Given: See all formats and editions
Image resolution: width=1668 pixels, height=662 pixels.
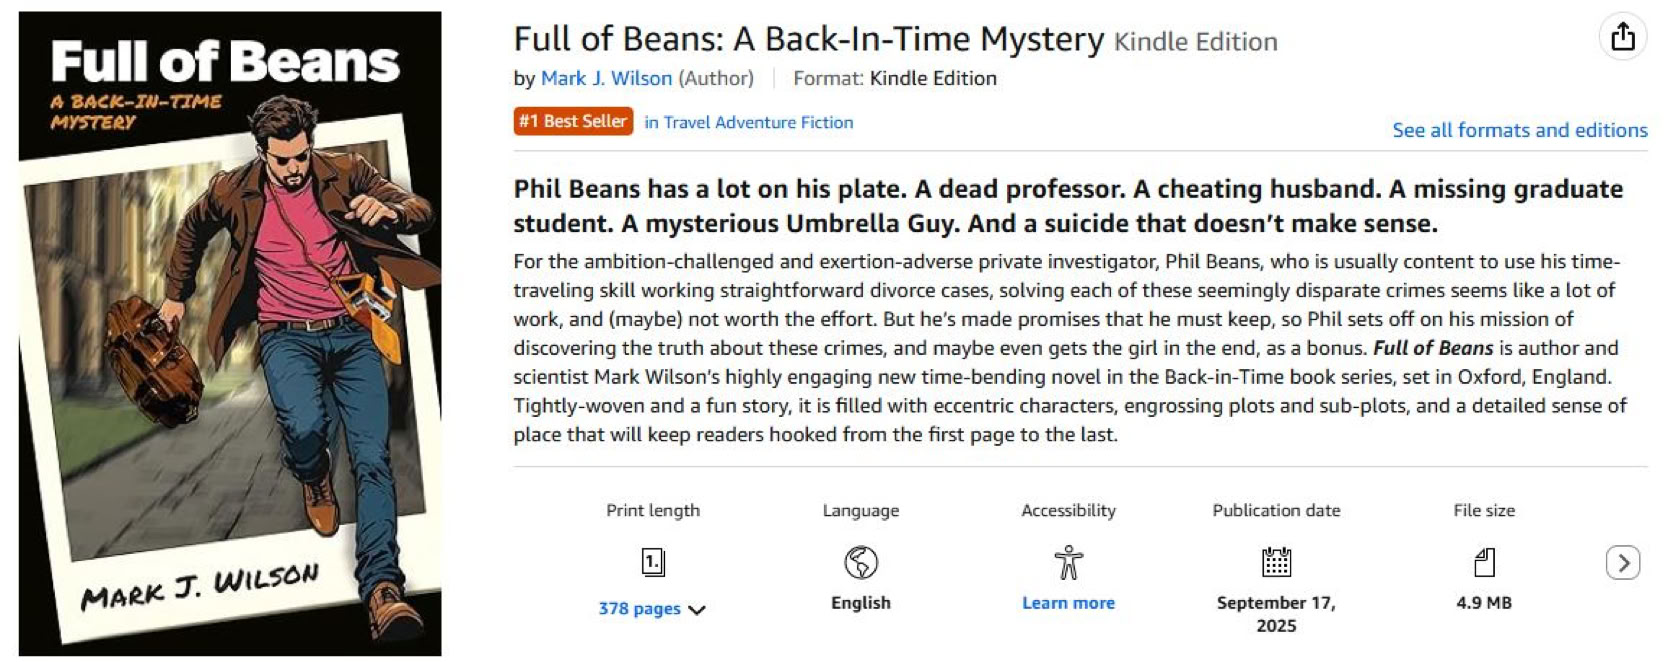Looking at the screenshot, I should tap(1519, 130).
